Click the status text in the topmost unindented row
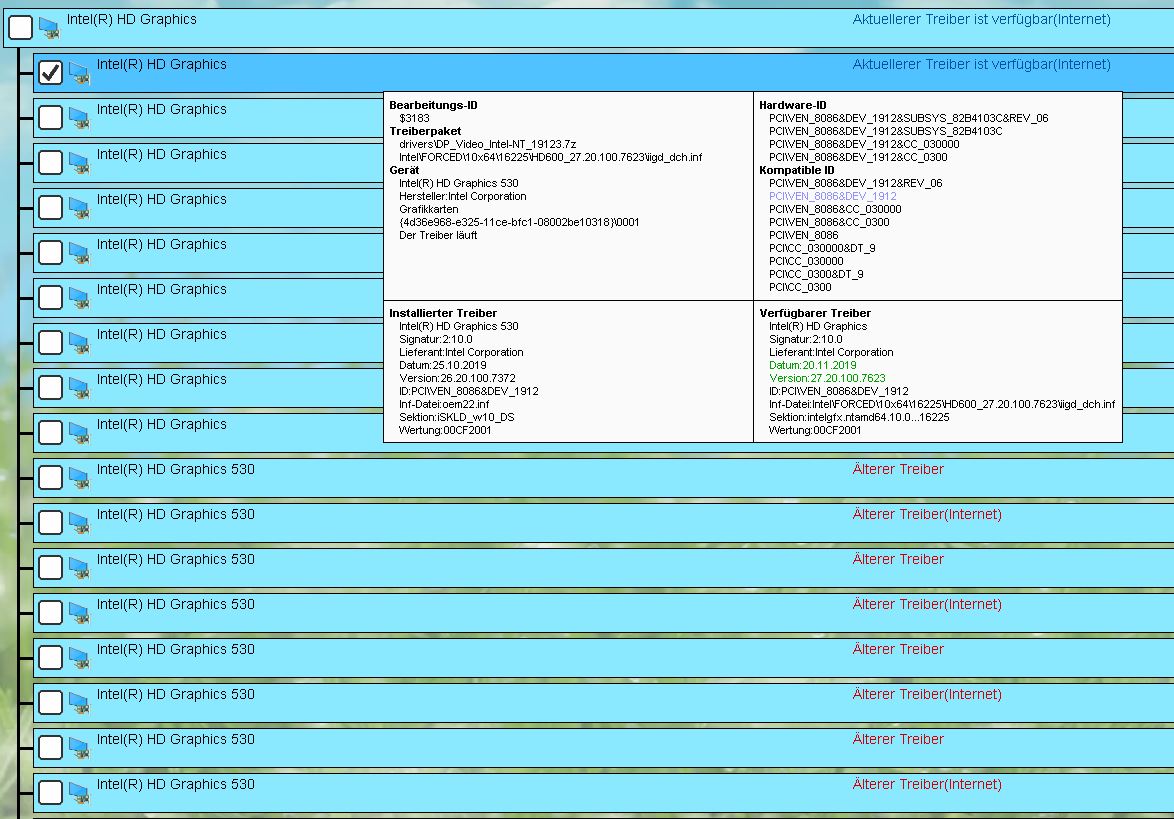 point(981,19)
